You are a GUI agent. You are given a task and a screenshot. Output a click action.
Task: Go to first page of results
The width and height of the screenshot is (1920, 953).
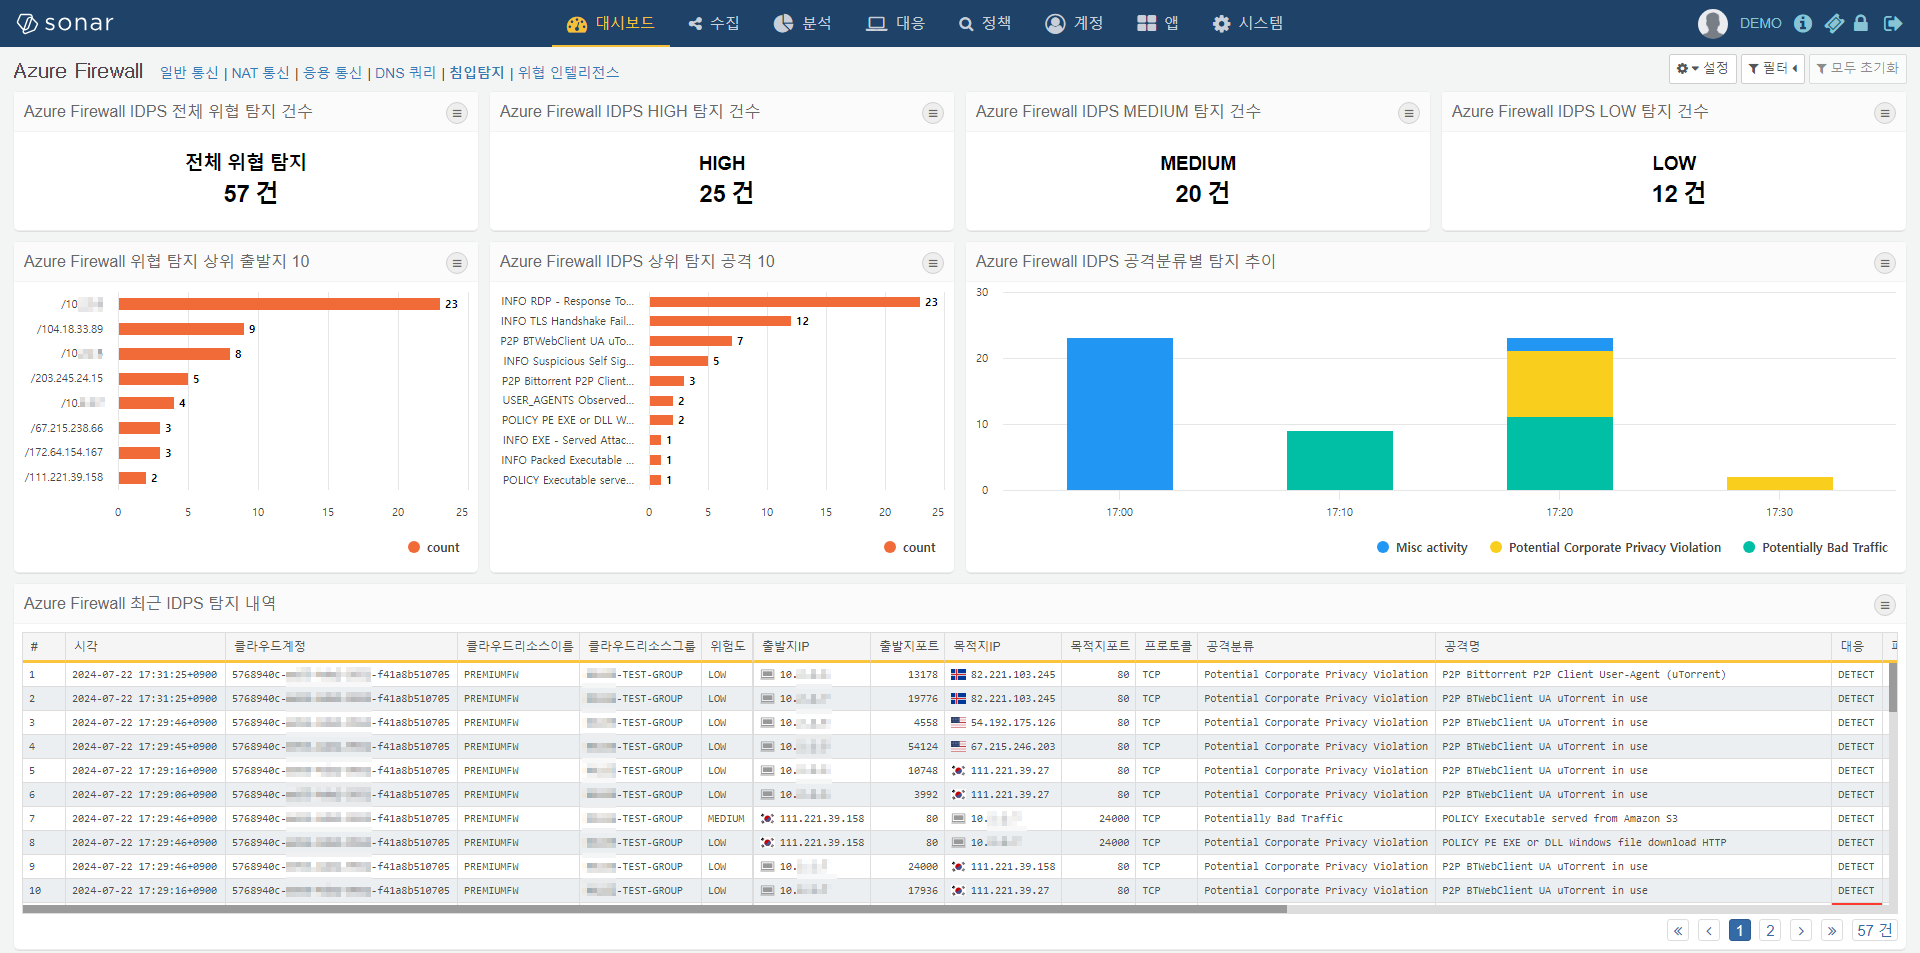tap(1678, 930)
